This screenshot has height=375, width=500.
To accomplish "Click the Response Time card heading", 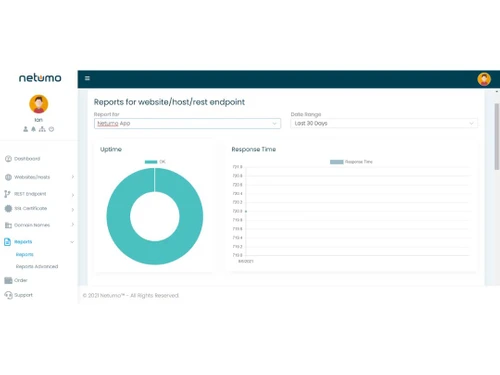I will [x=254, y=149].
